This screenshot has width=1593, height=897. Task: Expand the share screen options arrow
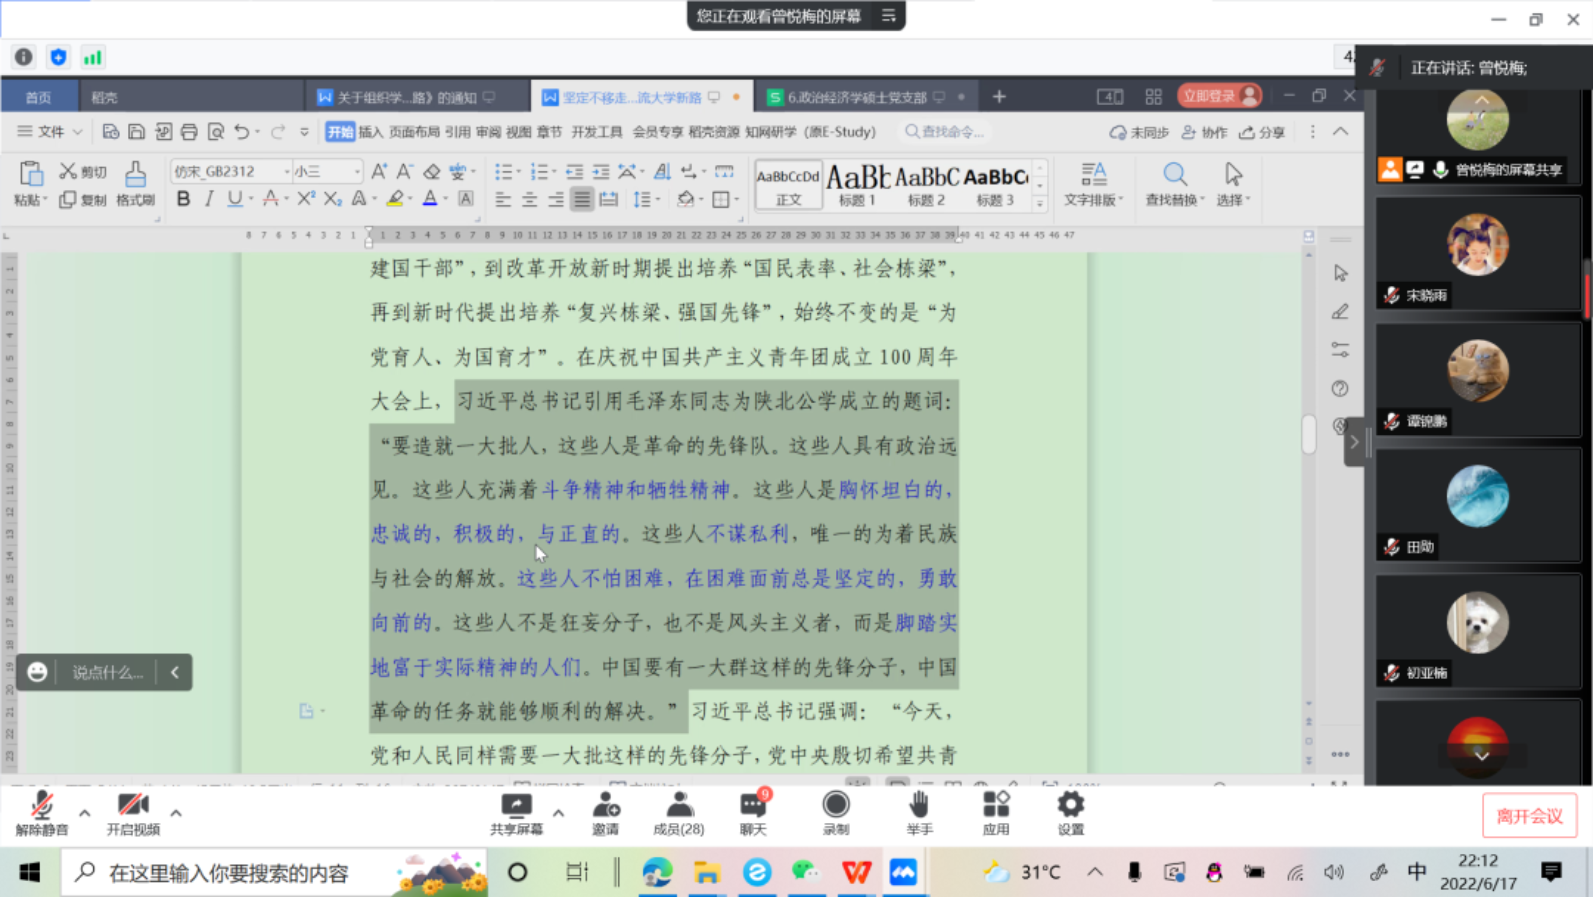click(558, 813)
